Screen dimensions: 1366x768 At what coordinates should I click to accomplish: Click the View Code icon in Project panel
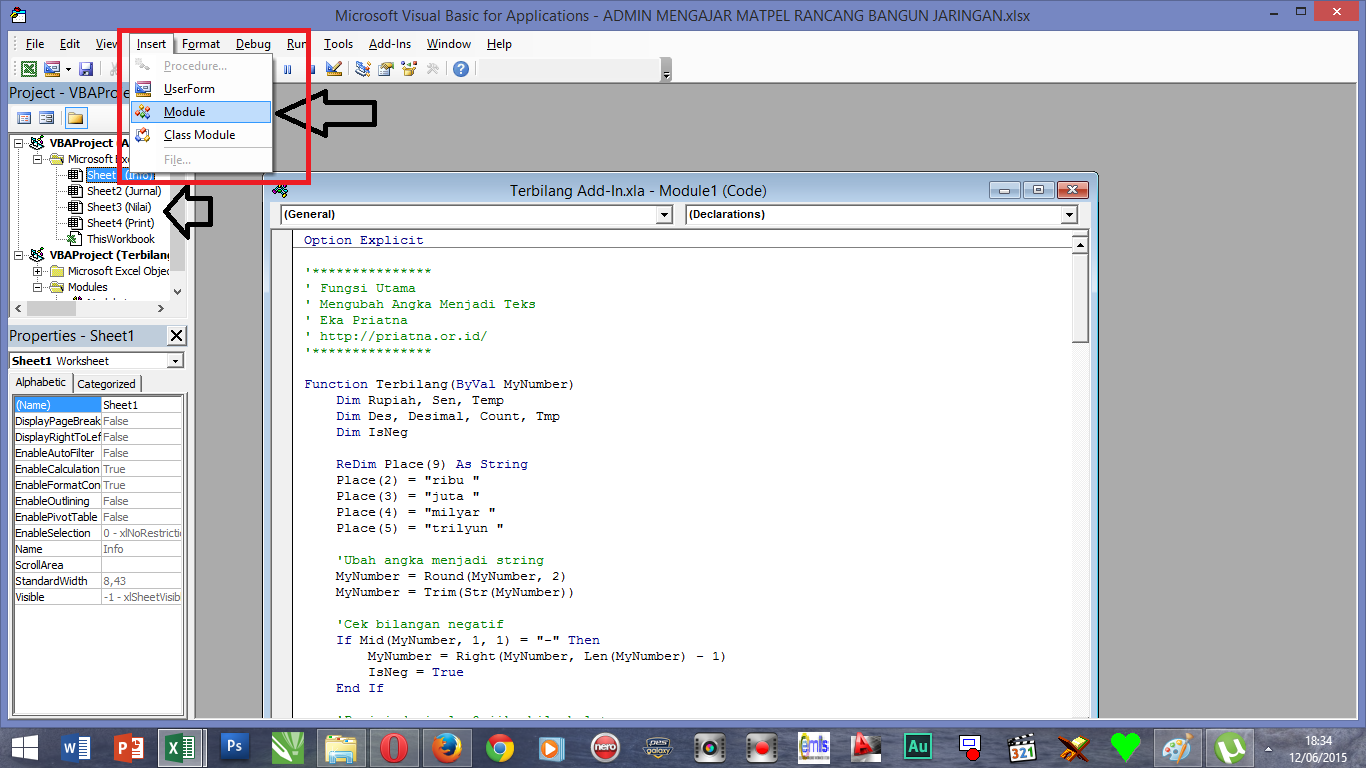tap(24, 118)
